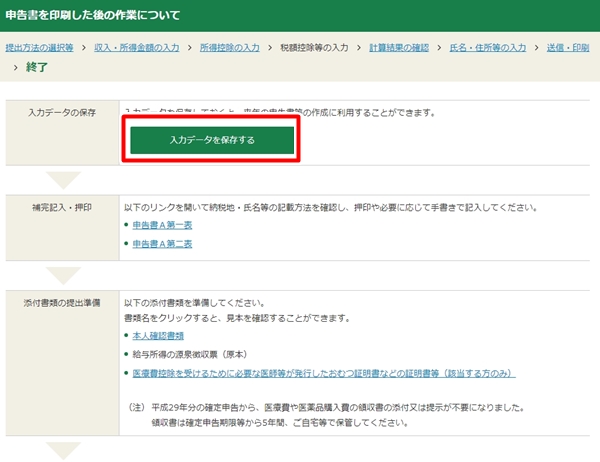This screenshot has width=600, height=462.
Task: Click the 領収書は確定申告期限等から5年間 note line
Action: 280,423
